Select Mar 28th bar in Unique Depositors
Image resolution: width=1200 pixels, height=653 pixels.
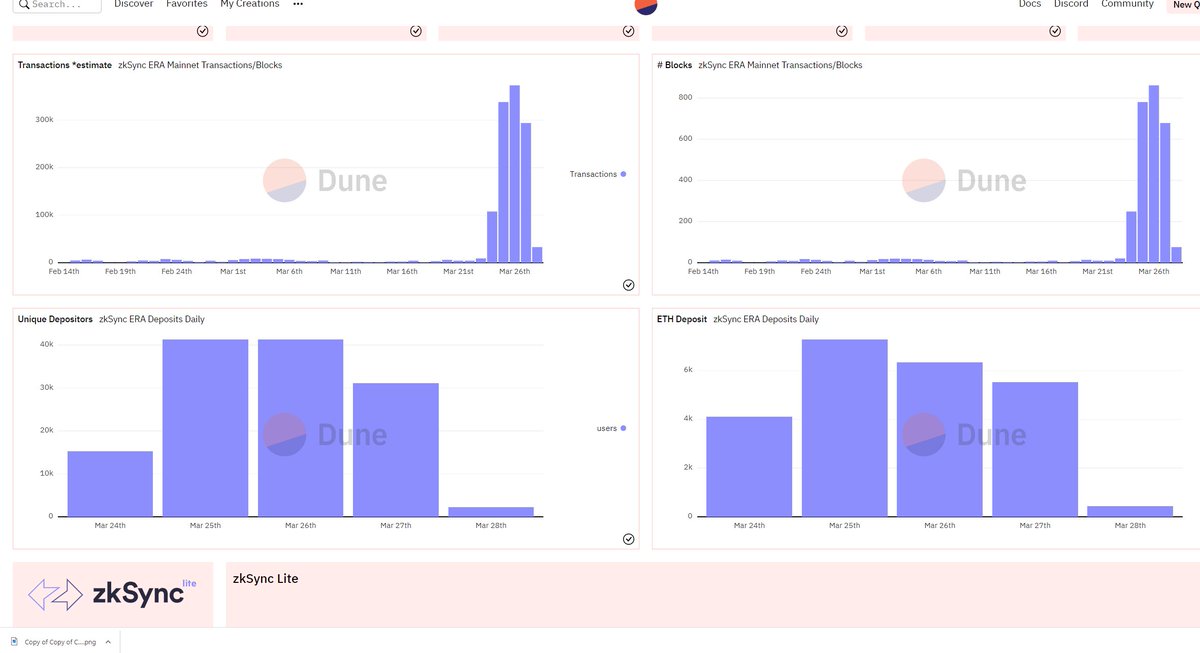point(490,511)
